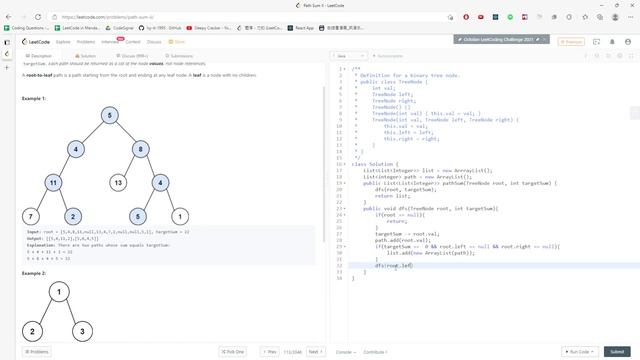This screenshot has height=360, width=640.
Task: Click the LeetCode logo
Action: [36, 42]
